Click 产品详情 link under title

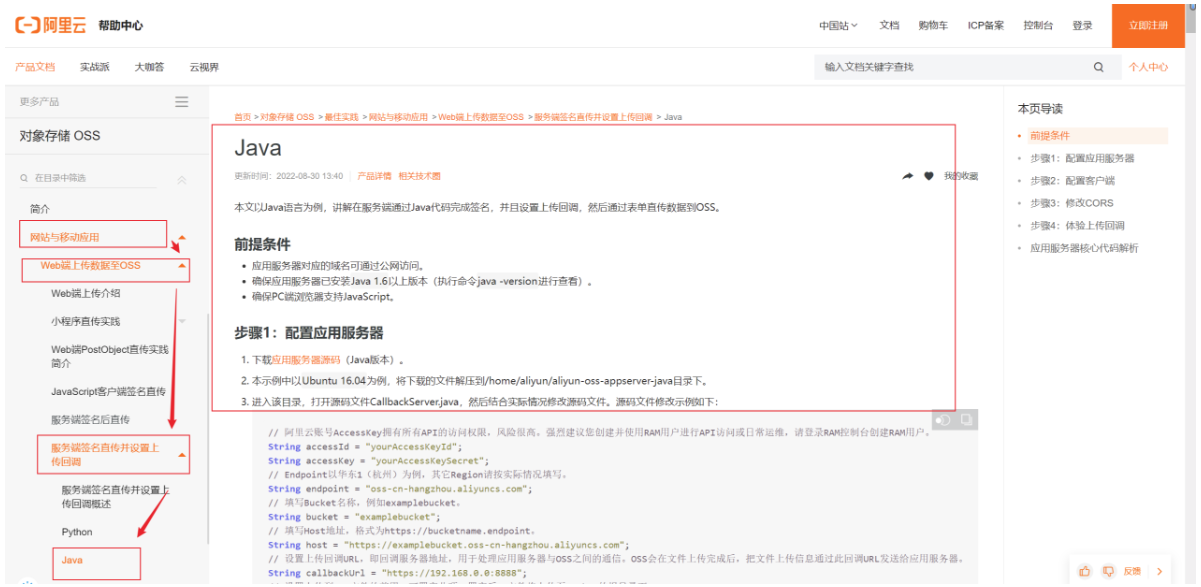[374, 176]
